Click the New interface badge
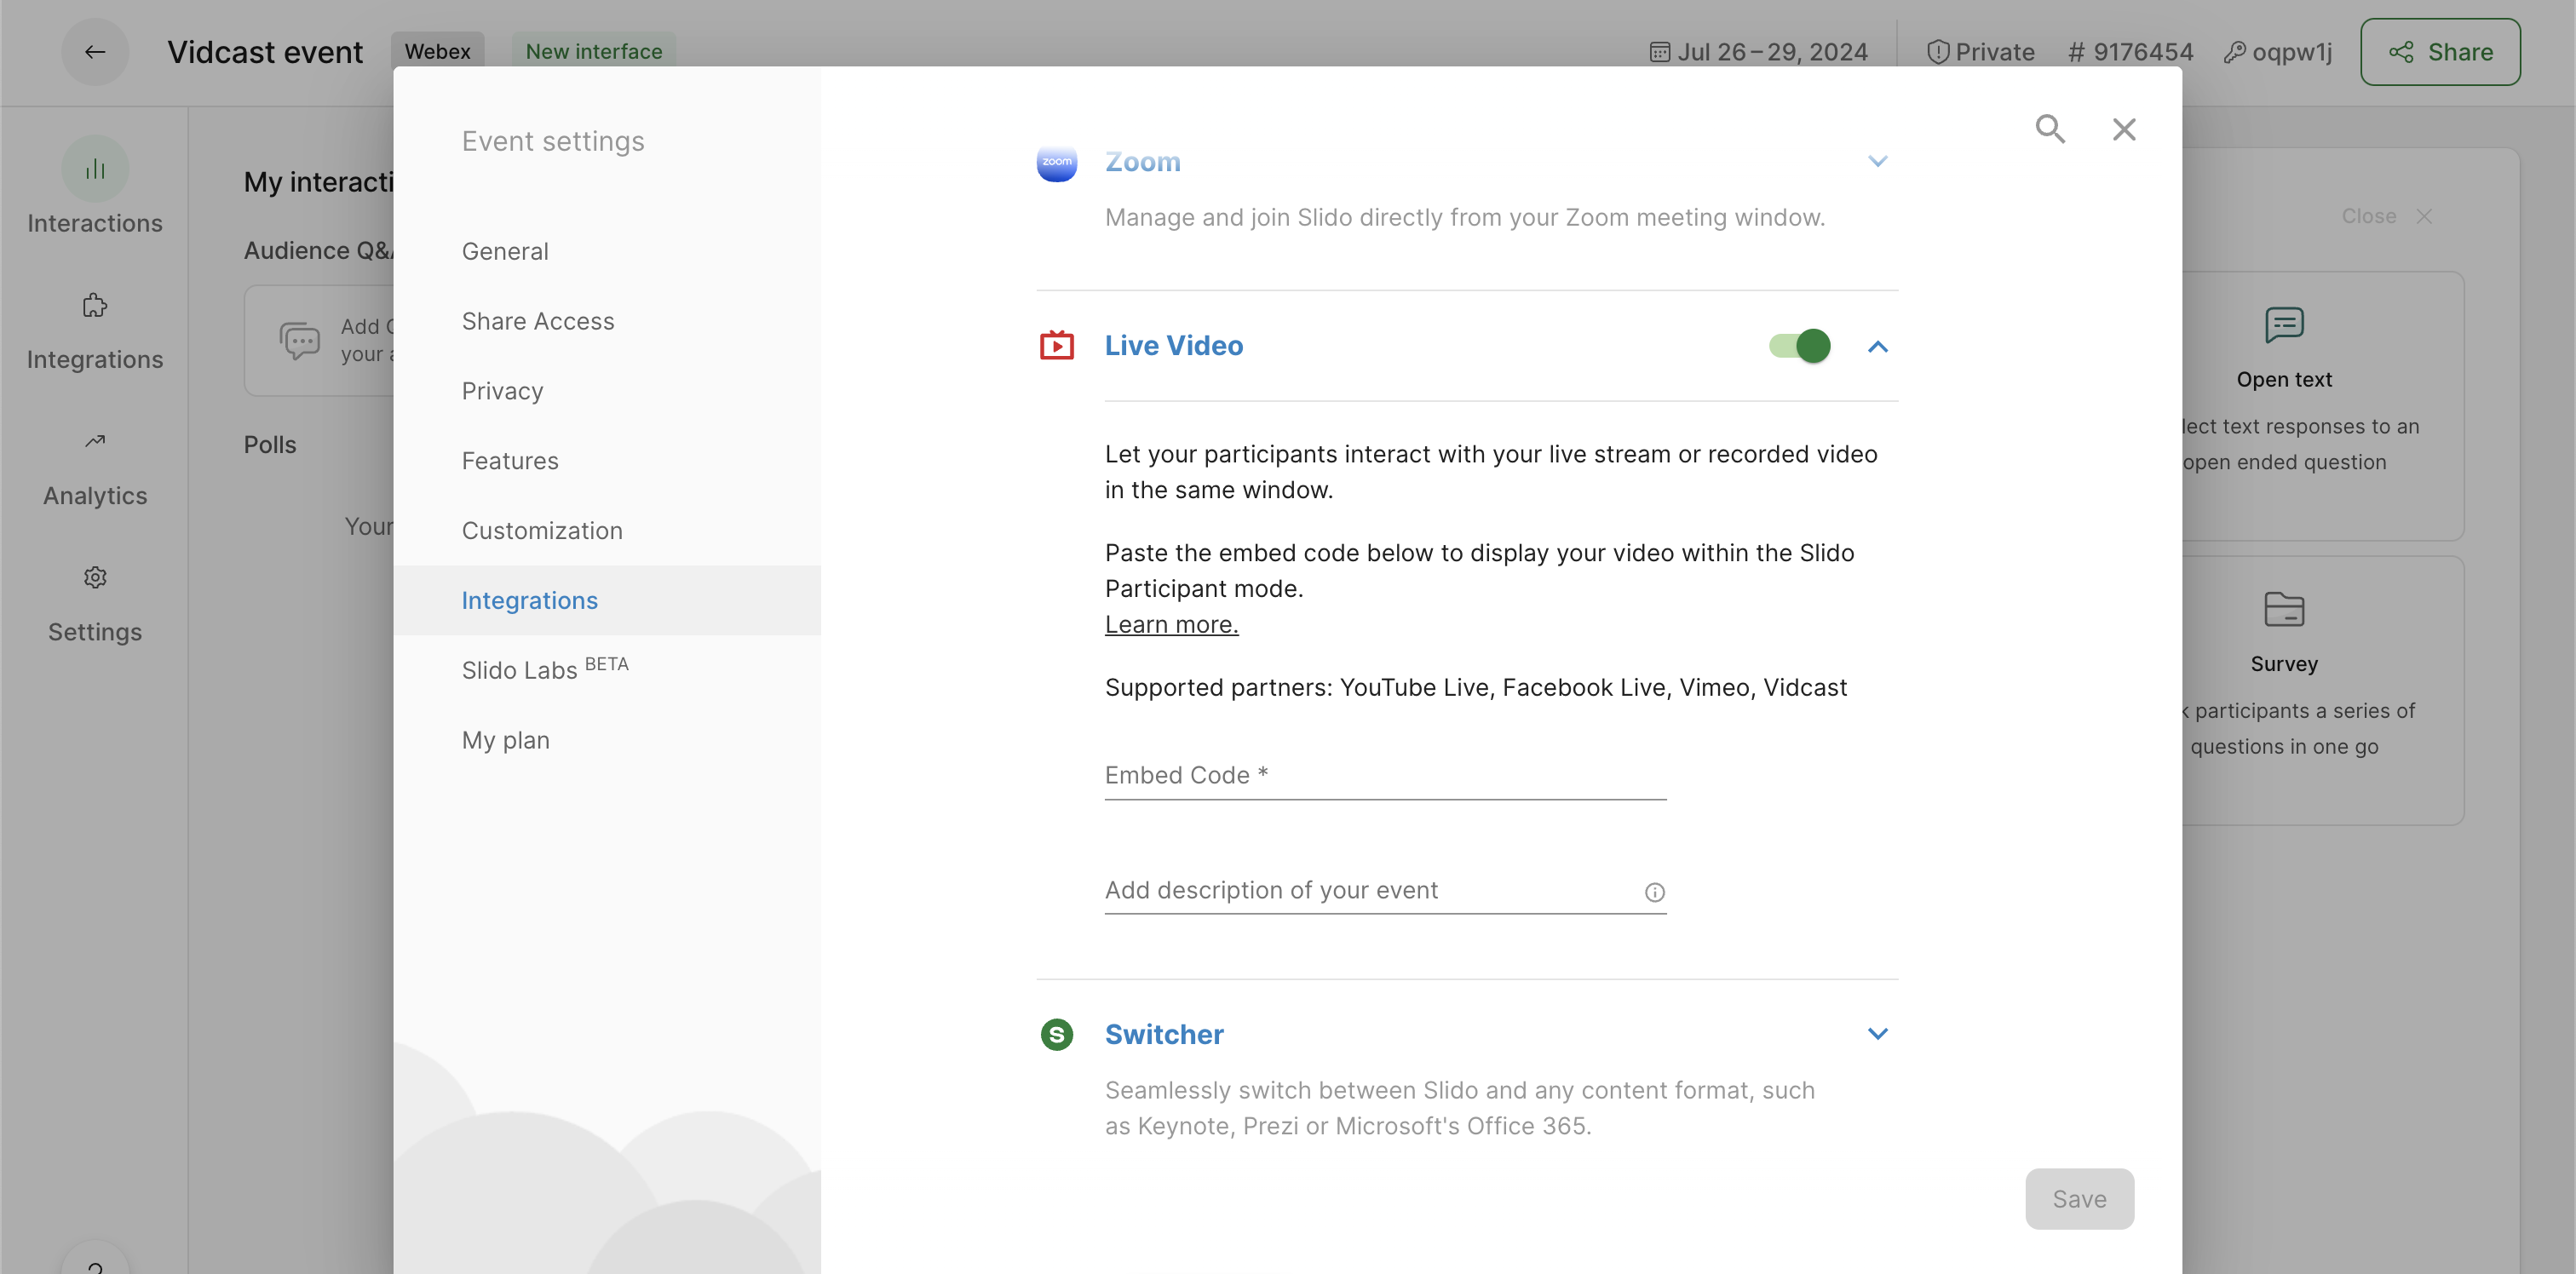This screenshot has height=1274, width=2576. (594, 52)
